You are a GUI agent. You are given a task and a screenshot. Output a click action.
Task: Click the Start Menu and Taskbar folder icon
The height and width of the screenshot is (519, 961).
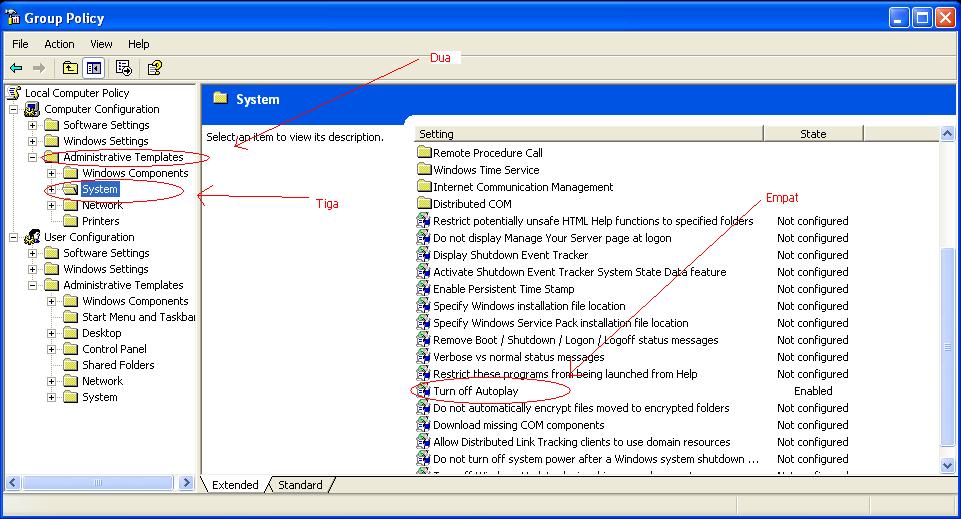coord(71,317)
